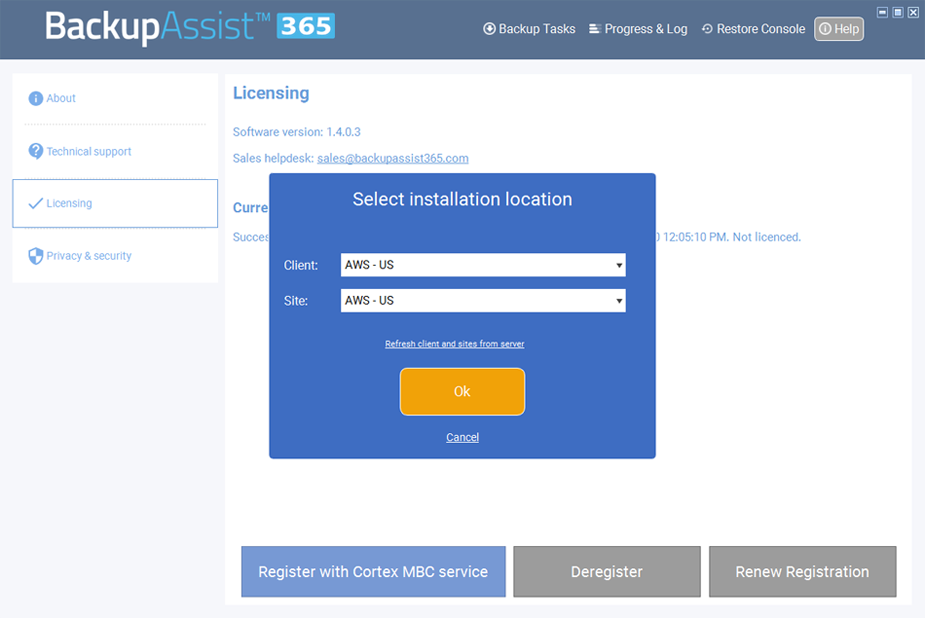Click the Restore Console icon
The height and width of the screenshot is (618, 925).
[707, 29]
